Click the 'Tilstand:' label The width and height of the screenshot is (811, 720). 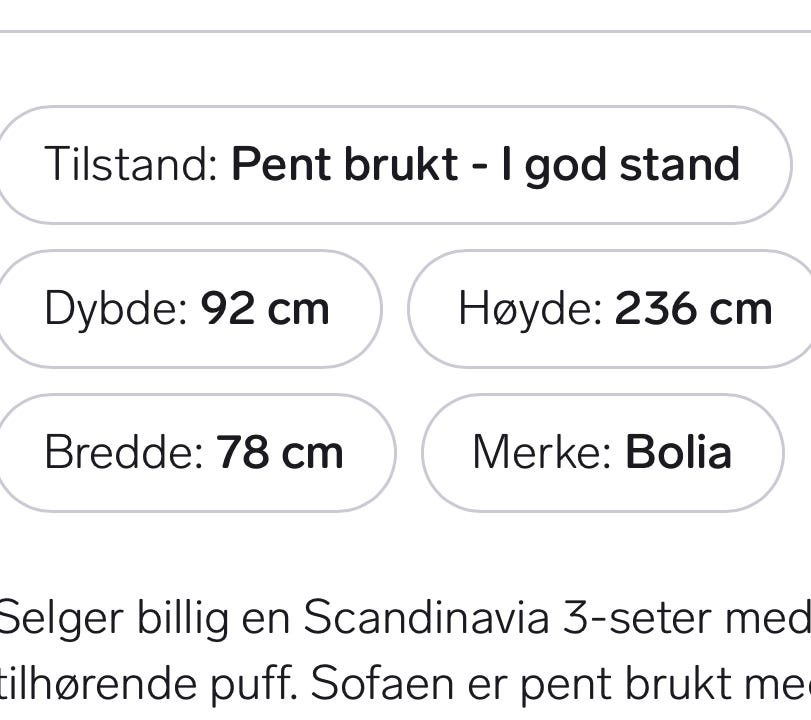coord(131,165)
